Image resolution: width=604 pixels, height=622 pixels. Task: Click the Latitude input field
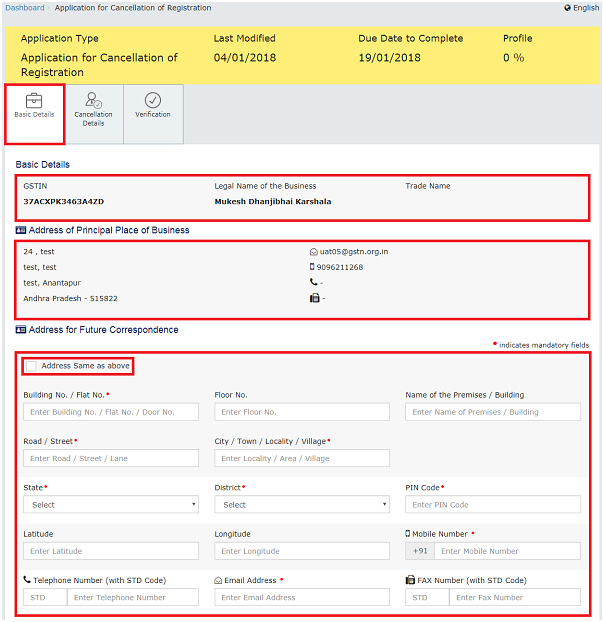(x=111, y=551)
